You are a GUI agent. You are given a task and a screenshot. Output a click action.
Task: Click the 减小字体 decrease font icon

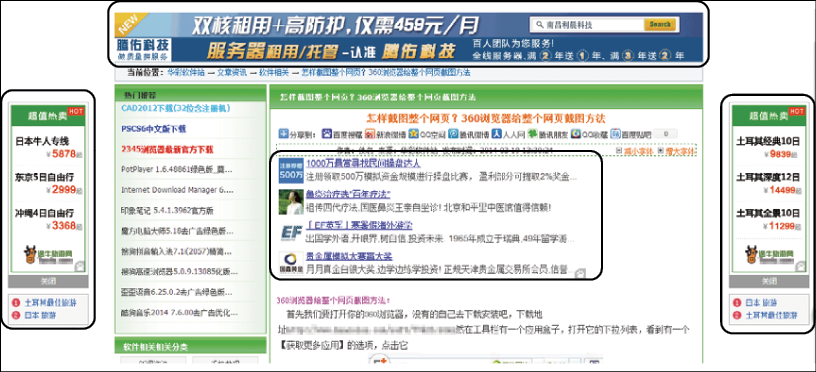(x=619, y=151)
